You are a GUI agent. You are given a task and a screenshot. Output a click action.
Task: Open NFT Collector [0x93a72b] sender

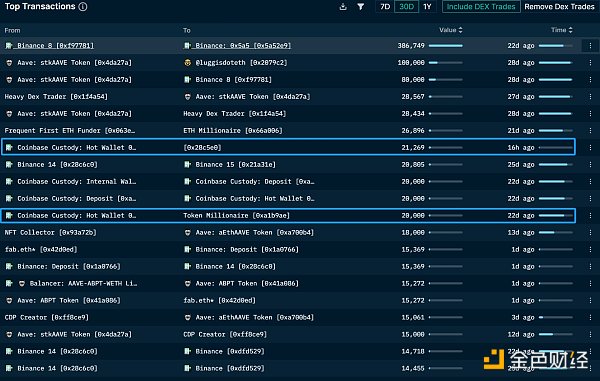point(50,232)
